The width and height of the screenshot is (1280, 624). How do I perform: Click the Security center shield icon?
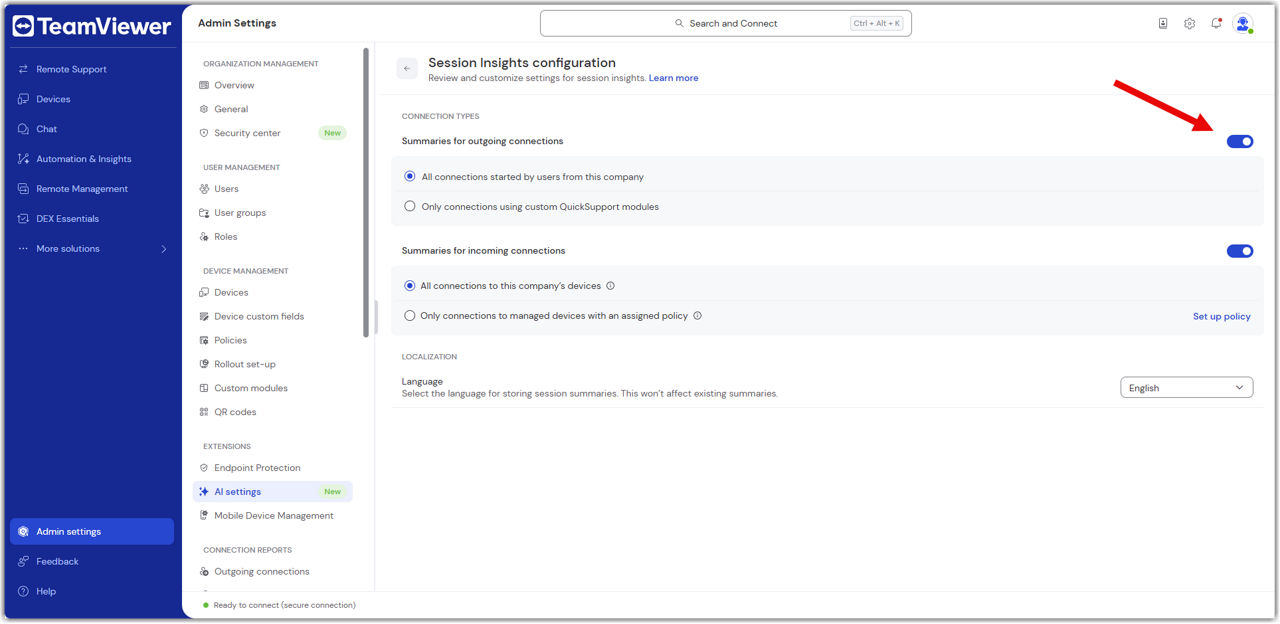point(204,133)
